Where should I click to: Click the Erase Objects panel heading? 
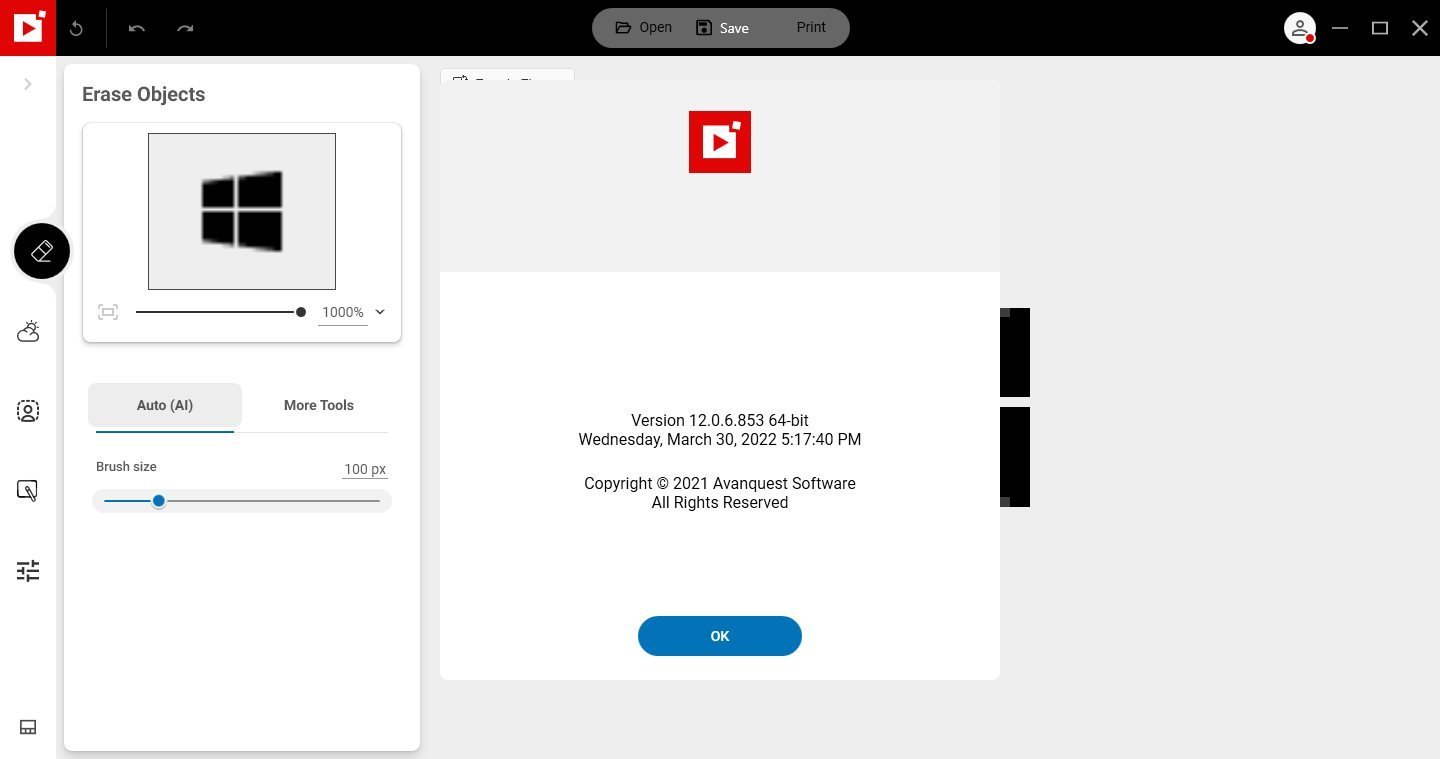coord(144,94)
